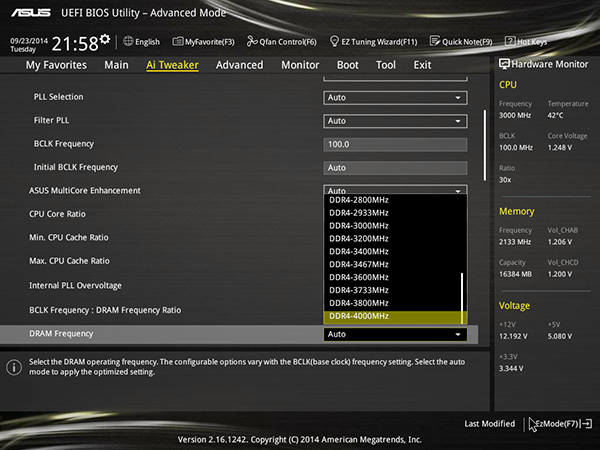Select Min. CPU Cache Ratio setting

pos(69,238)
